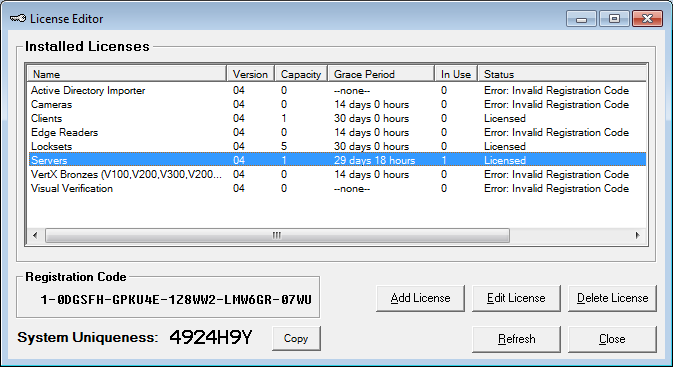Click the License Editor key icon
This screenshot has width=673, height=367.
click(x=18, y=18)
